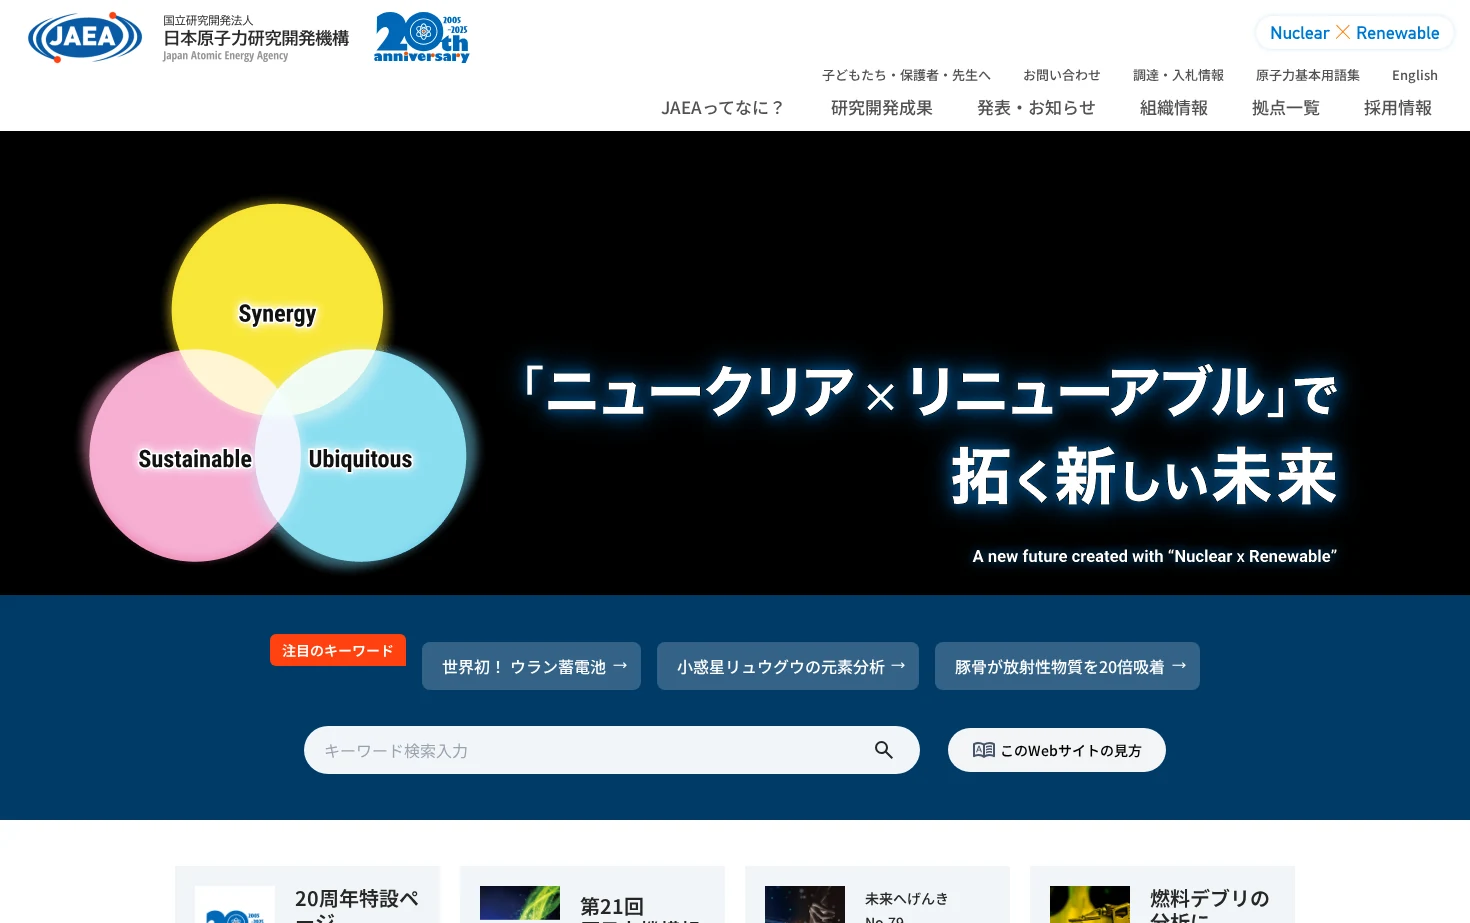This screenshot has height=923, width=1470.
Task: Open the 20周年特設ページ card
Action: (x=307, y=896)
